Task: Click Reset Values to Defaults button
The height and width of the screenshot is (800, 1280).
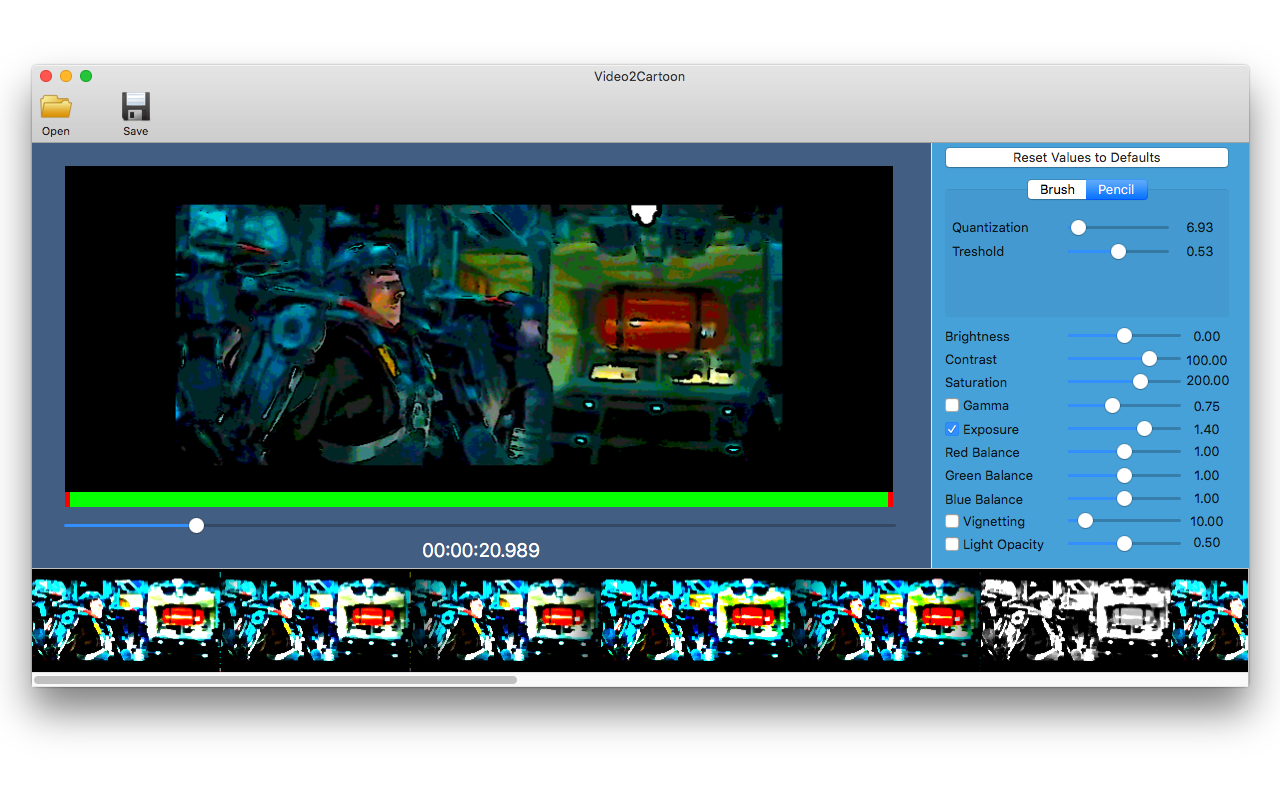Action: (x=1086, y=158)
